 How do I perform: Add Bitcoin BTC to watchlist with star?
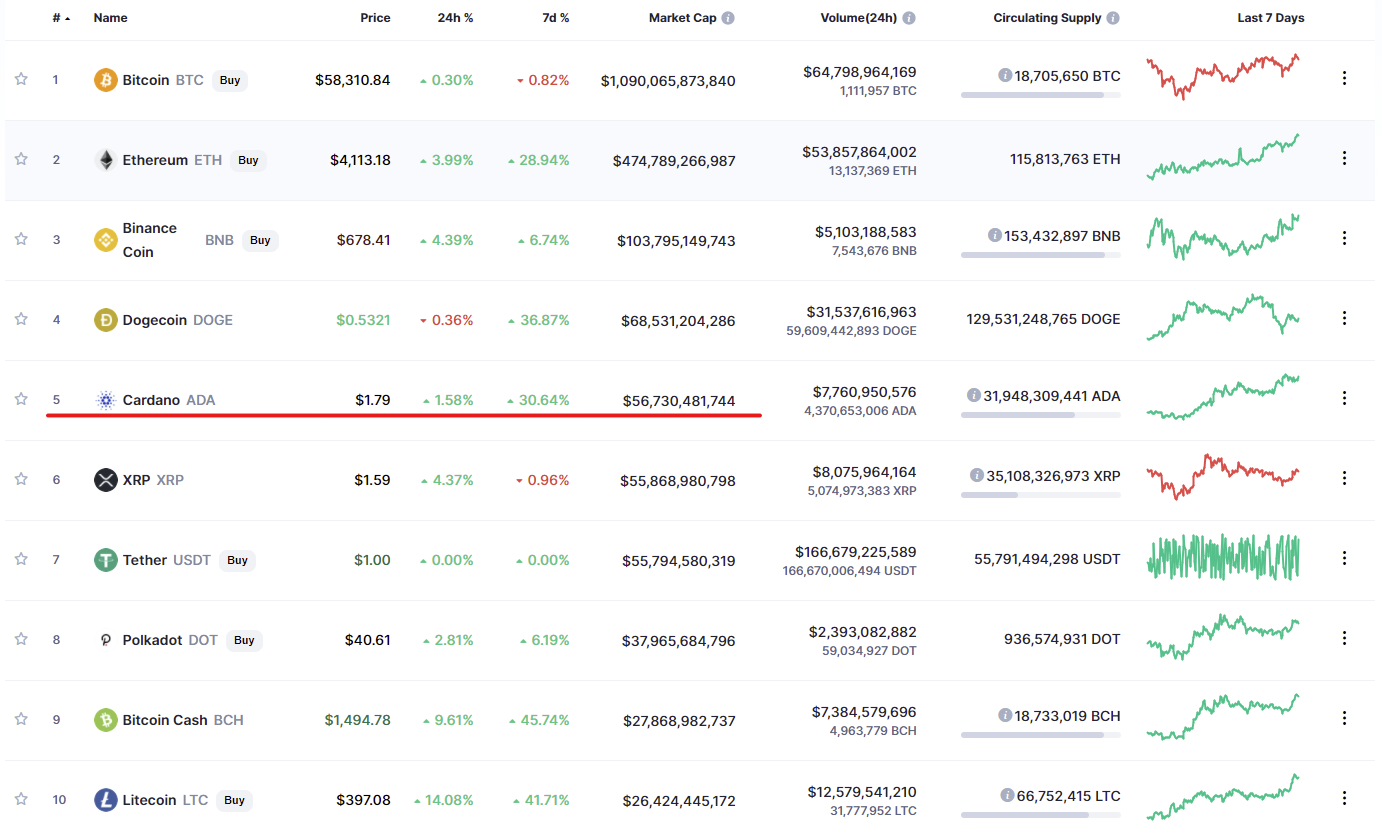pos(21,79)
